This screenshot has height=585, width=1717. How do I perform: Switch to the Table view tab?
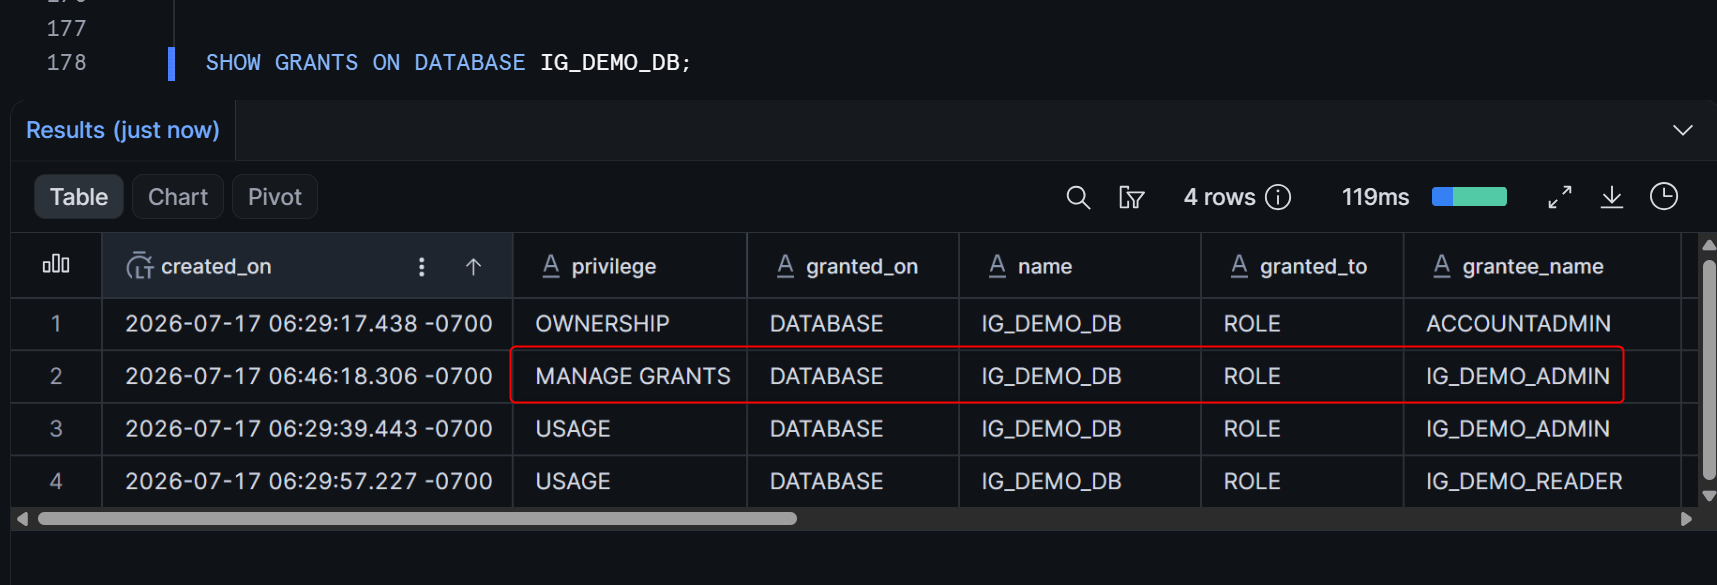tap(79, 197)
